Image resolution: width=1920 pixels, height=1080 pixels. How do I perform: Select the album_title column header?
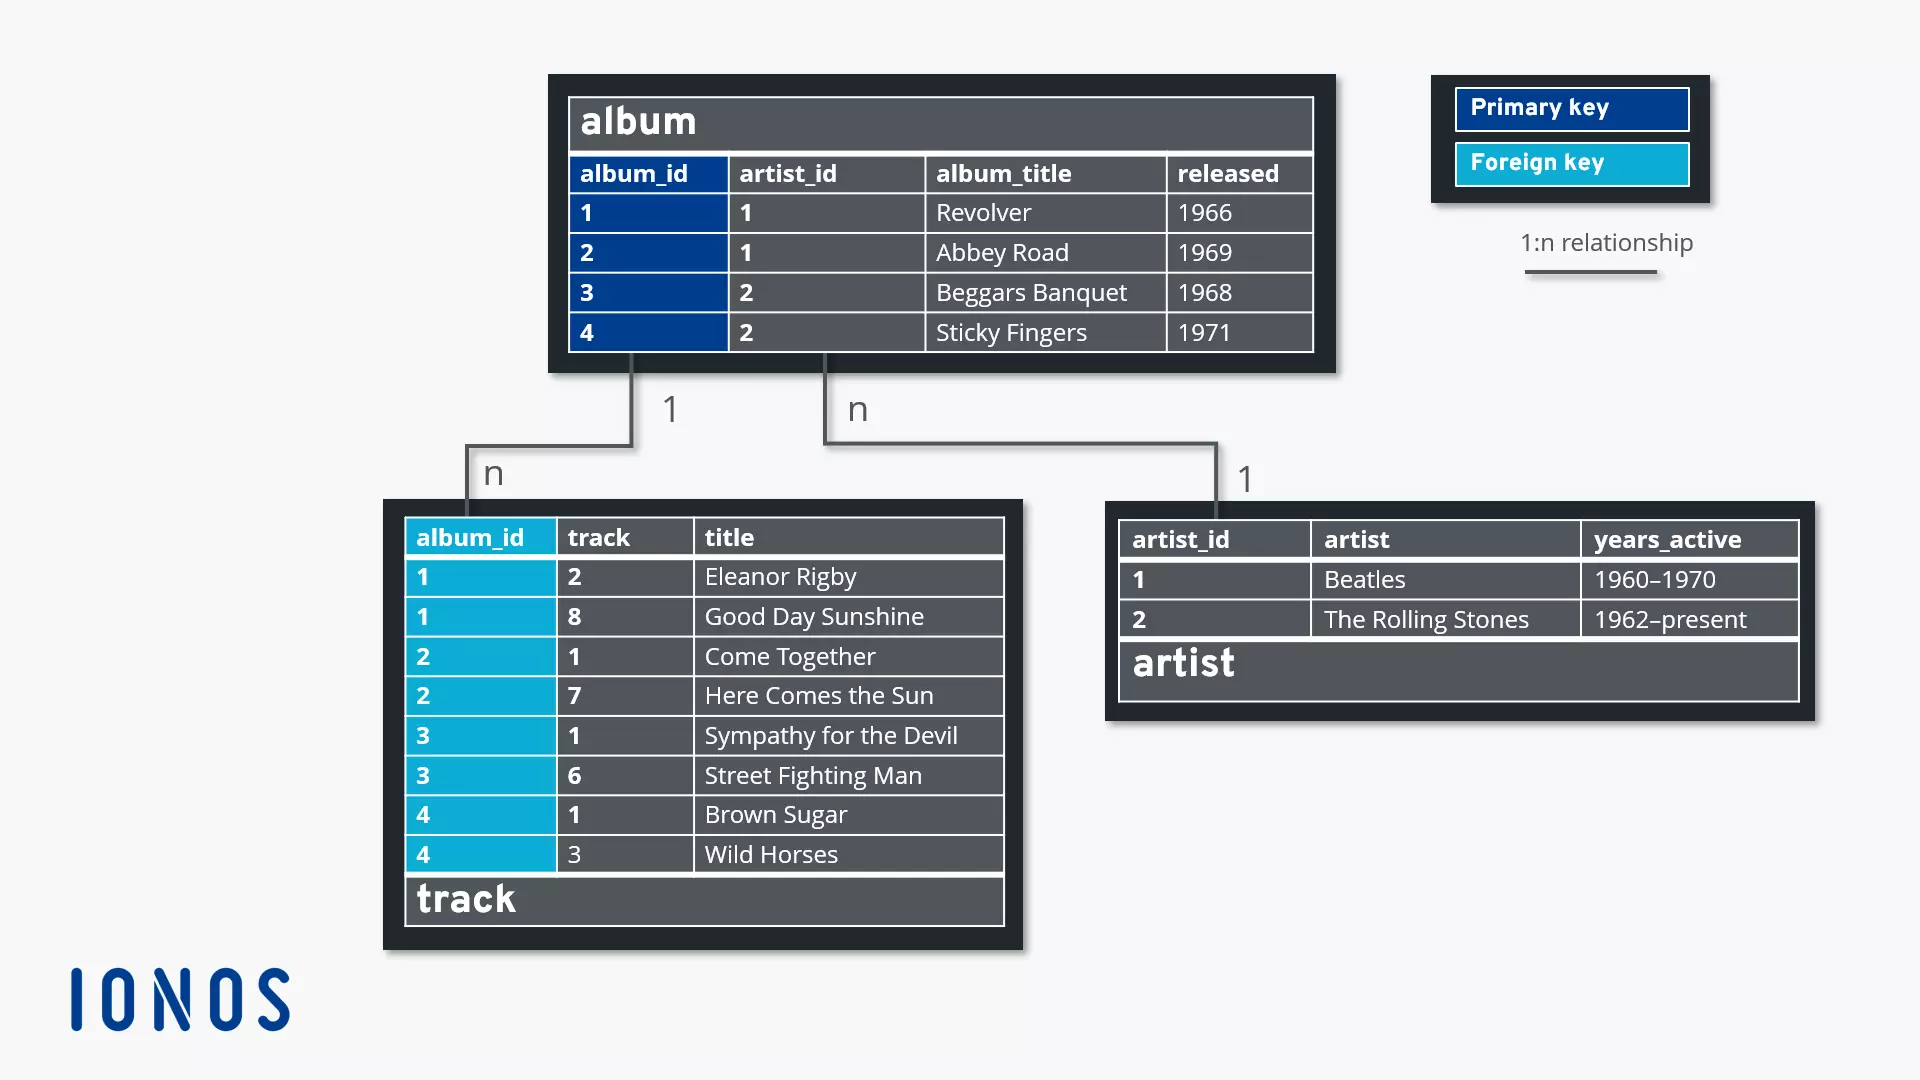[x=1004, y=173]
